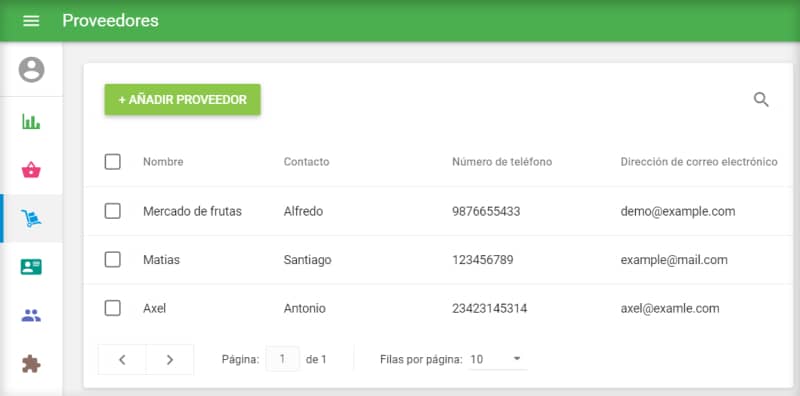The height and width of the screenshot is (396, 800).
Task: Check the Mercado de frutas row checkbox
Action: [113, 211]
